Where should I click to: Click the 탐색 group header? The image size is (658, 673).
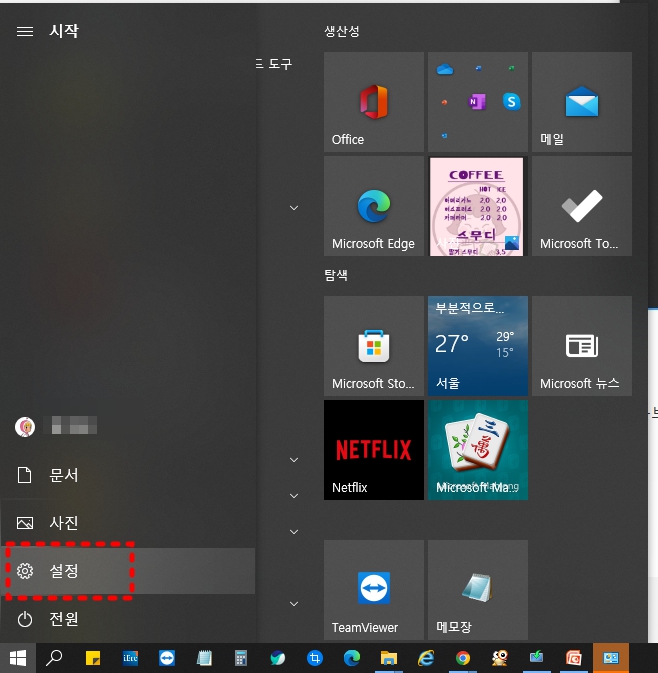tap(336, 275)
